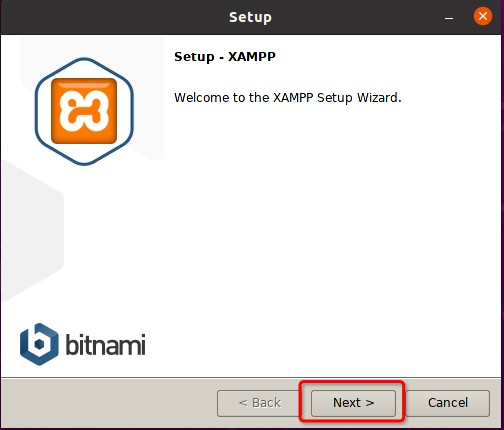Click the faded gray hexagon on left edge
The width and height of the screenshot is (504, 430).
click(x=32, y=230)
